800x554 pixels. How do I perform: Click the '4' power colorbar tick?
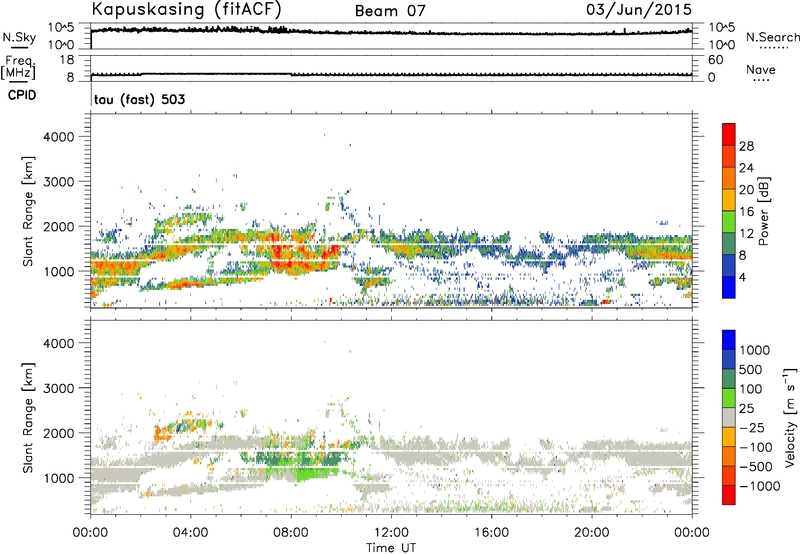pyautogui.click(x=742, y=277)
